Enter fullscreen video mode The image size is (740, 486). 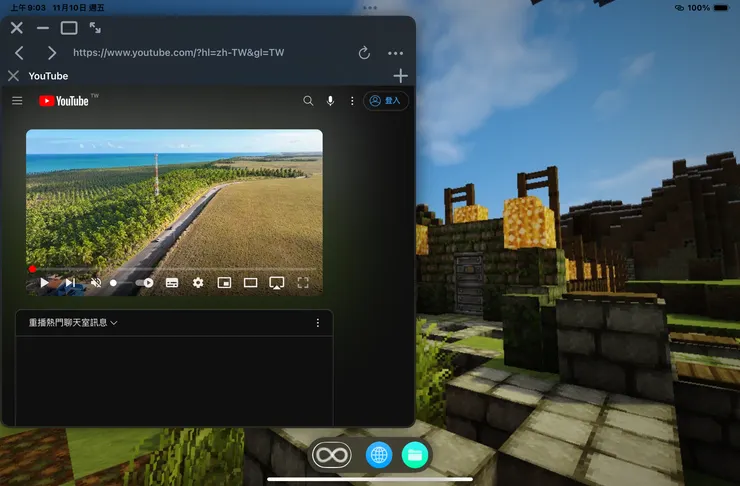pos(303,283)
